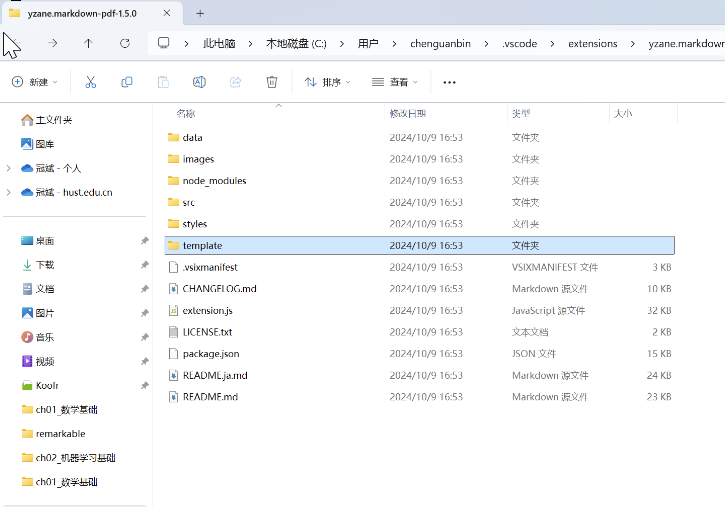Viewport: 725px width, 507px height.
Task: Select the src folder
Action: click(419, 202)
